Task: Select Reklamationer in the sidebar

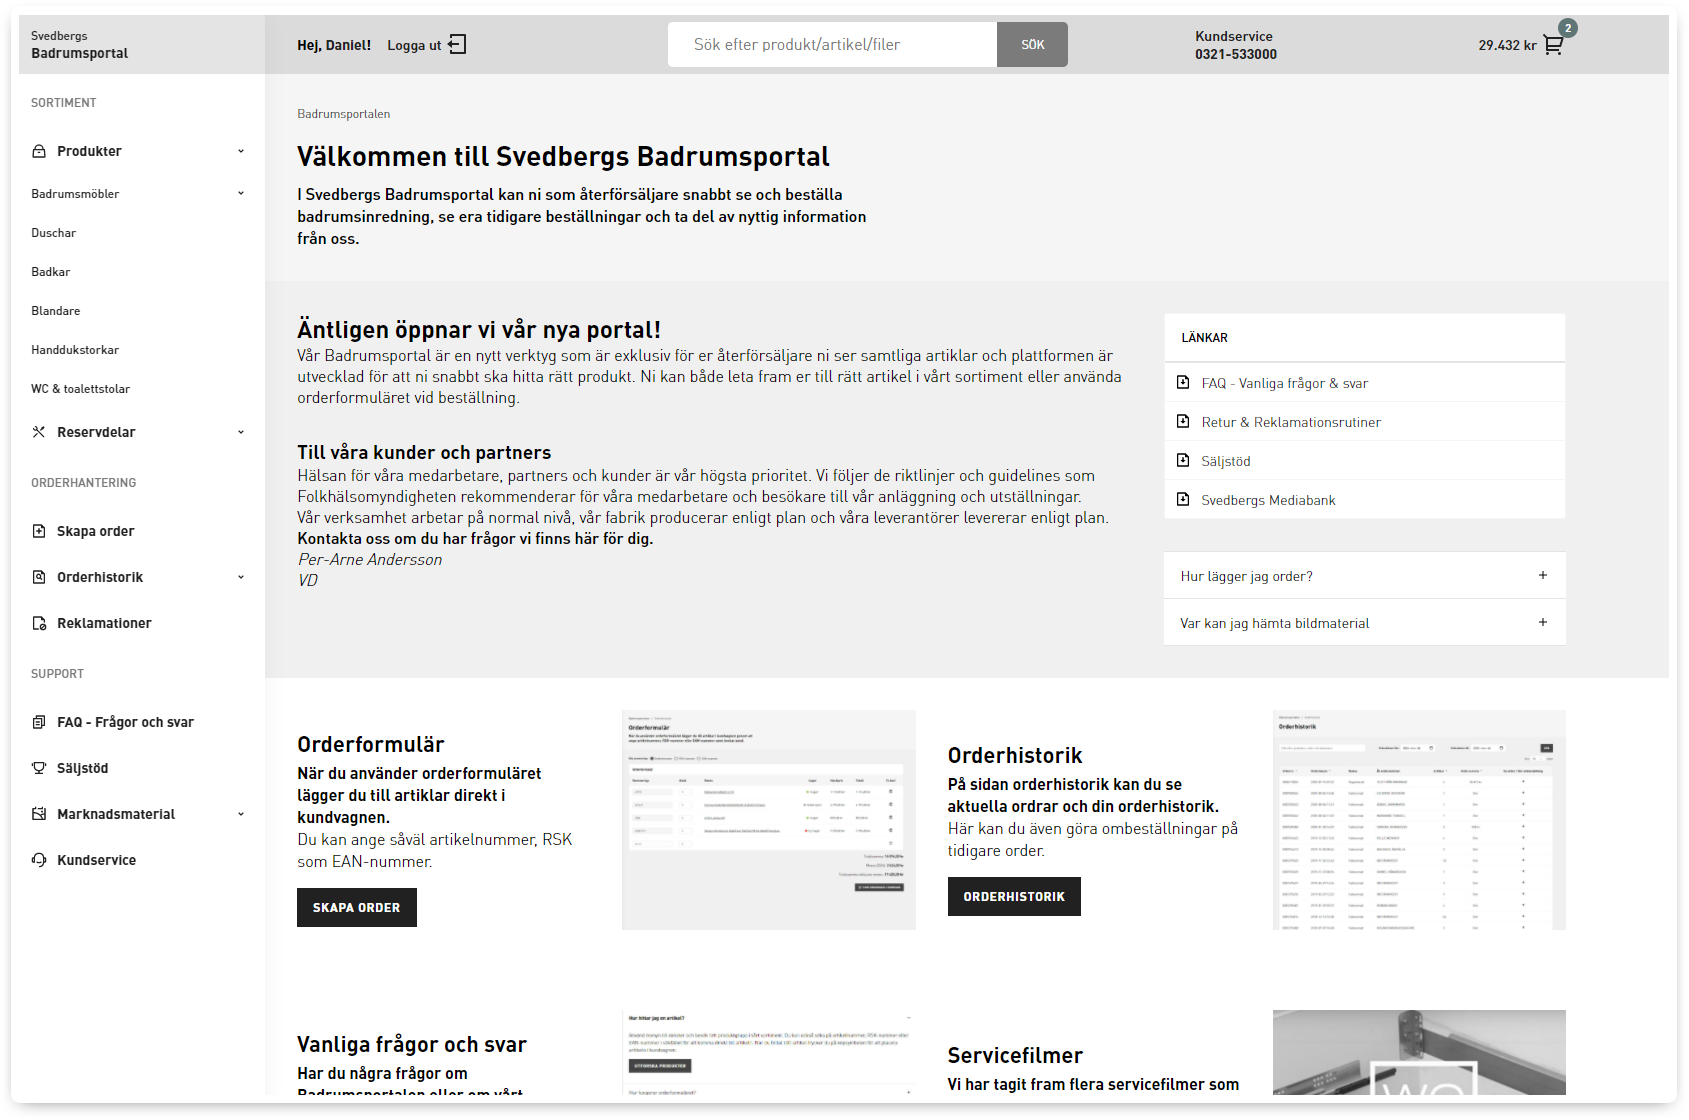Action: coord(104,623)
